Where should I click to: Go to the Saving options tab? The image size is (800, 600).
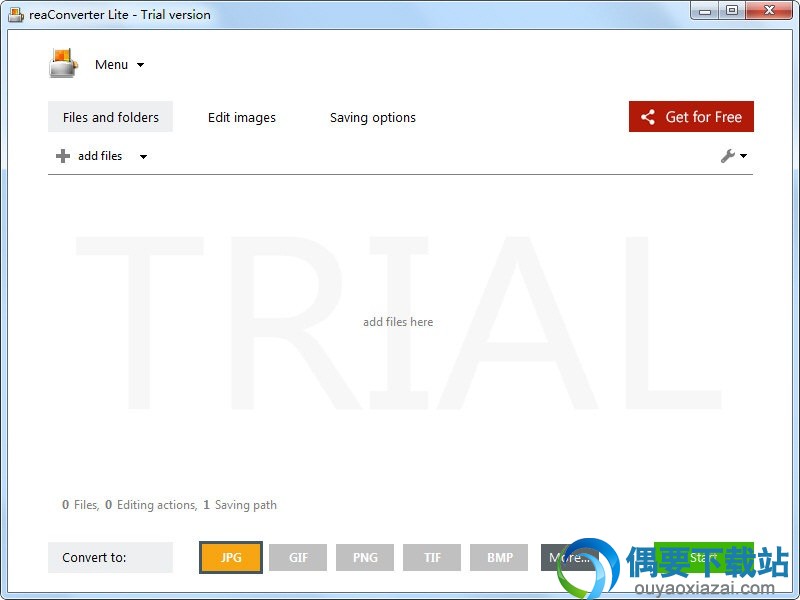pos(372,117)
